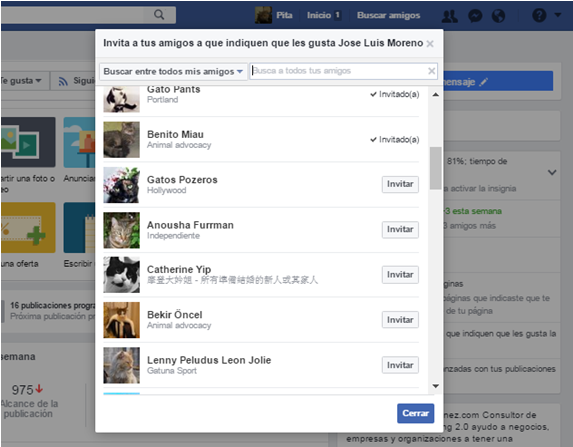573x447 pixels.
Task: Open Catherine Yip profile photo
Action: 121,275
